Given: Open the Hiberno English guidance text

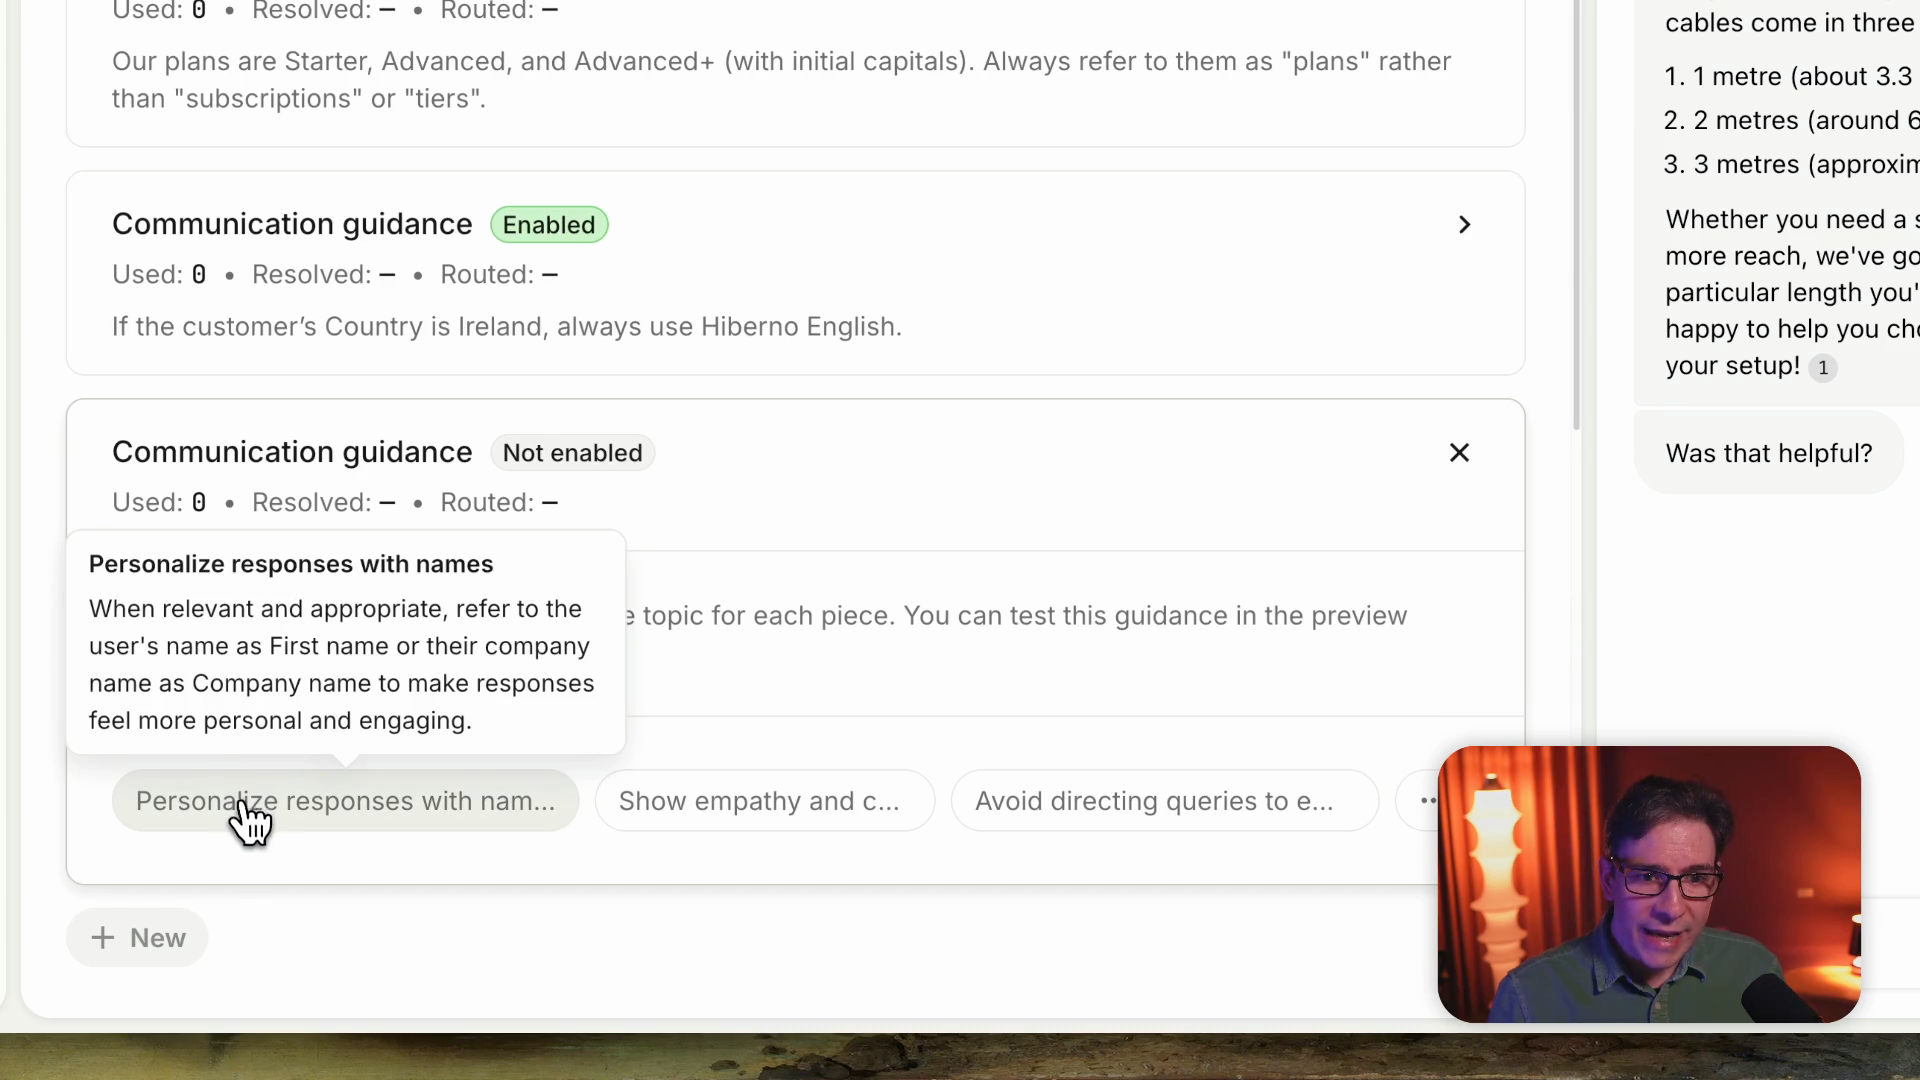Looking at the screenshot, I should (507, 327).
